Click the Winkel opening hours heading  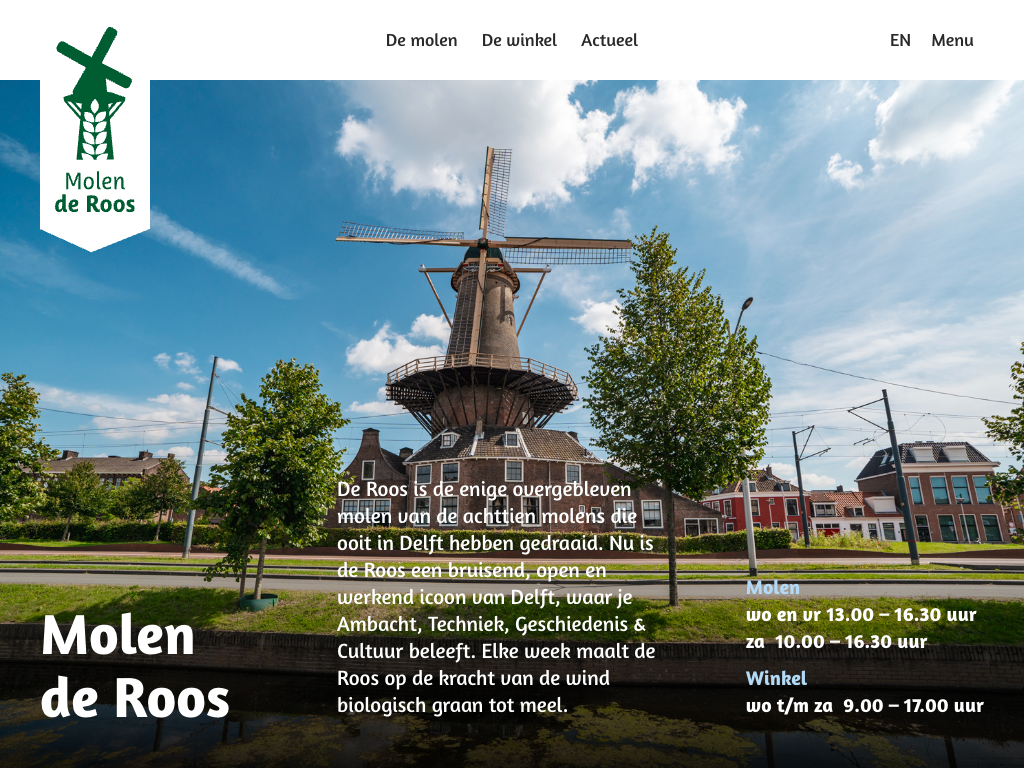[x=776, y=679]
